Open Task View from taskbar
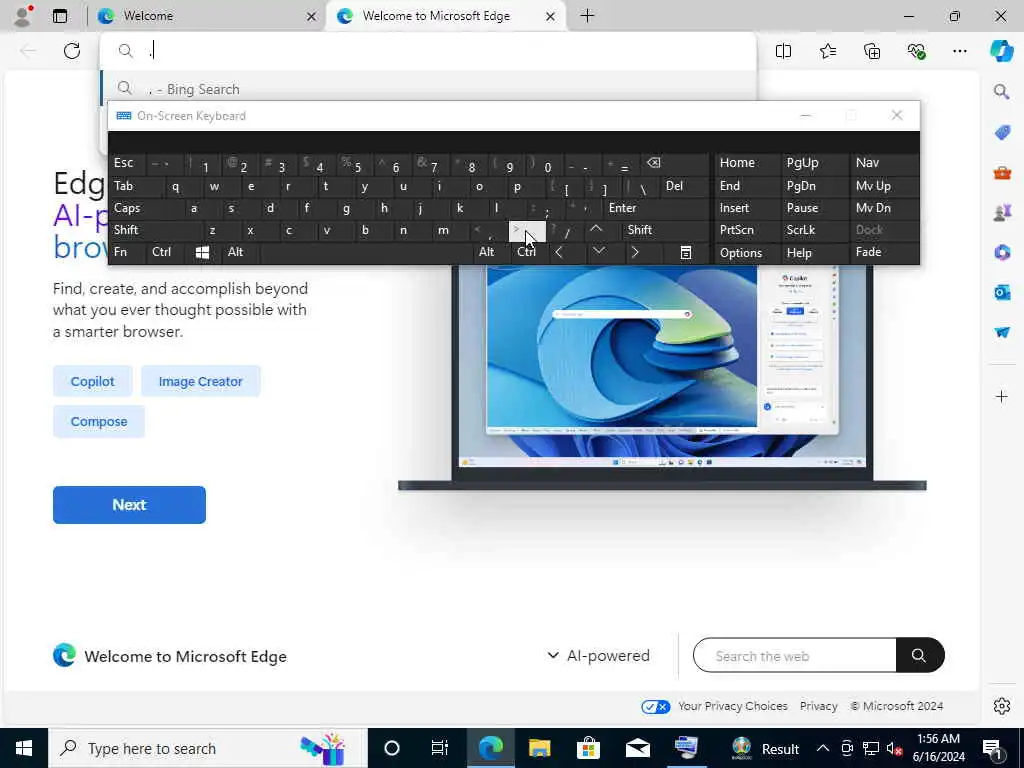Screen dimensions: 1024x768 pos(440,748)
